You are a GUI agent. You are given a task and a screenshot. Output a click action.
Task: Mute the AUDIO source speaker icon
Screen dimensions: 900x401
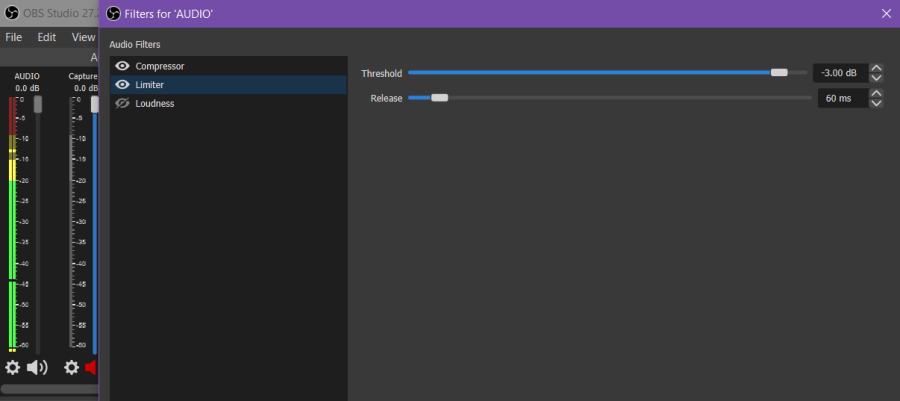coord(37,367)
